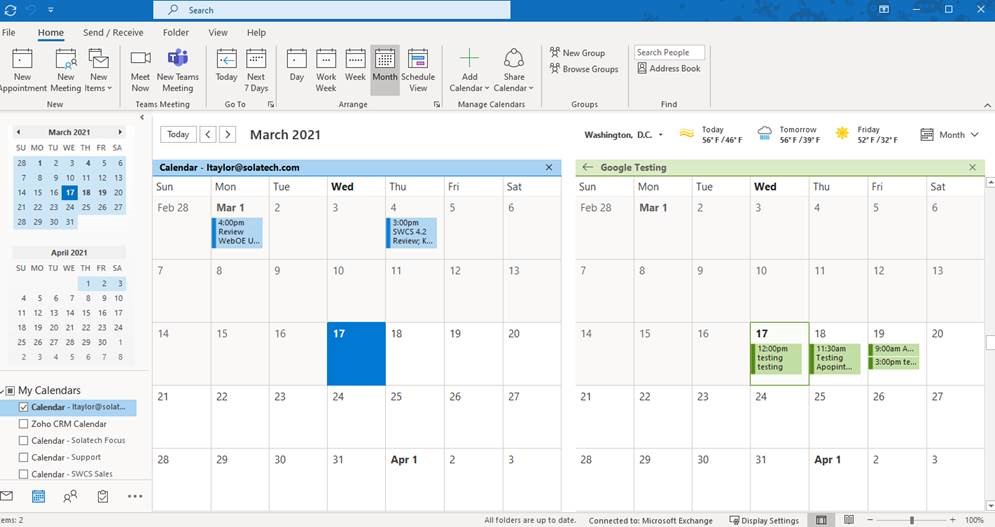Check Calendar - SWCS Sales

point(23,474)
